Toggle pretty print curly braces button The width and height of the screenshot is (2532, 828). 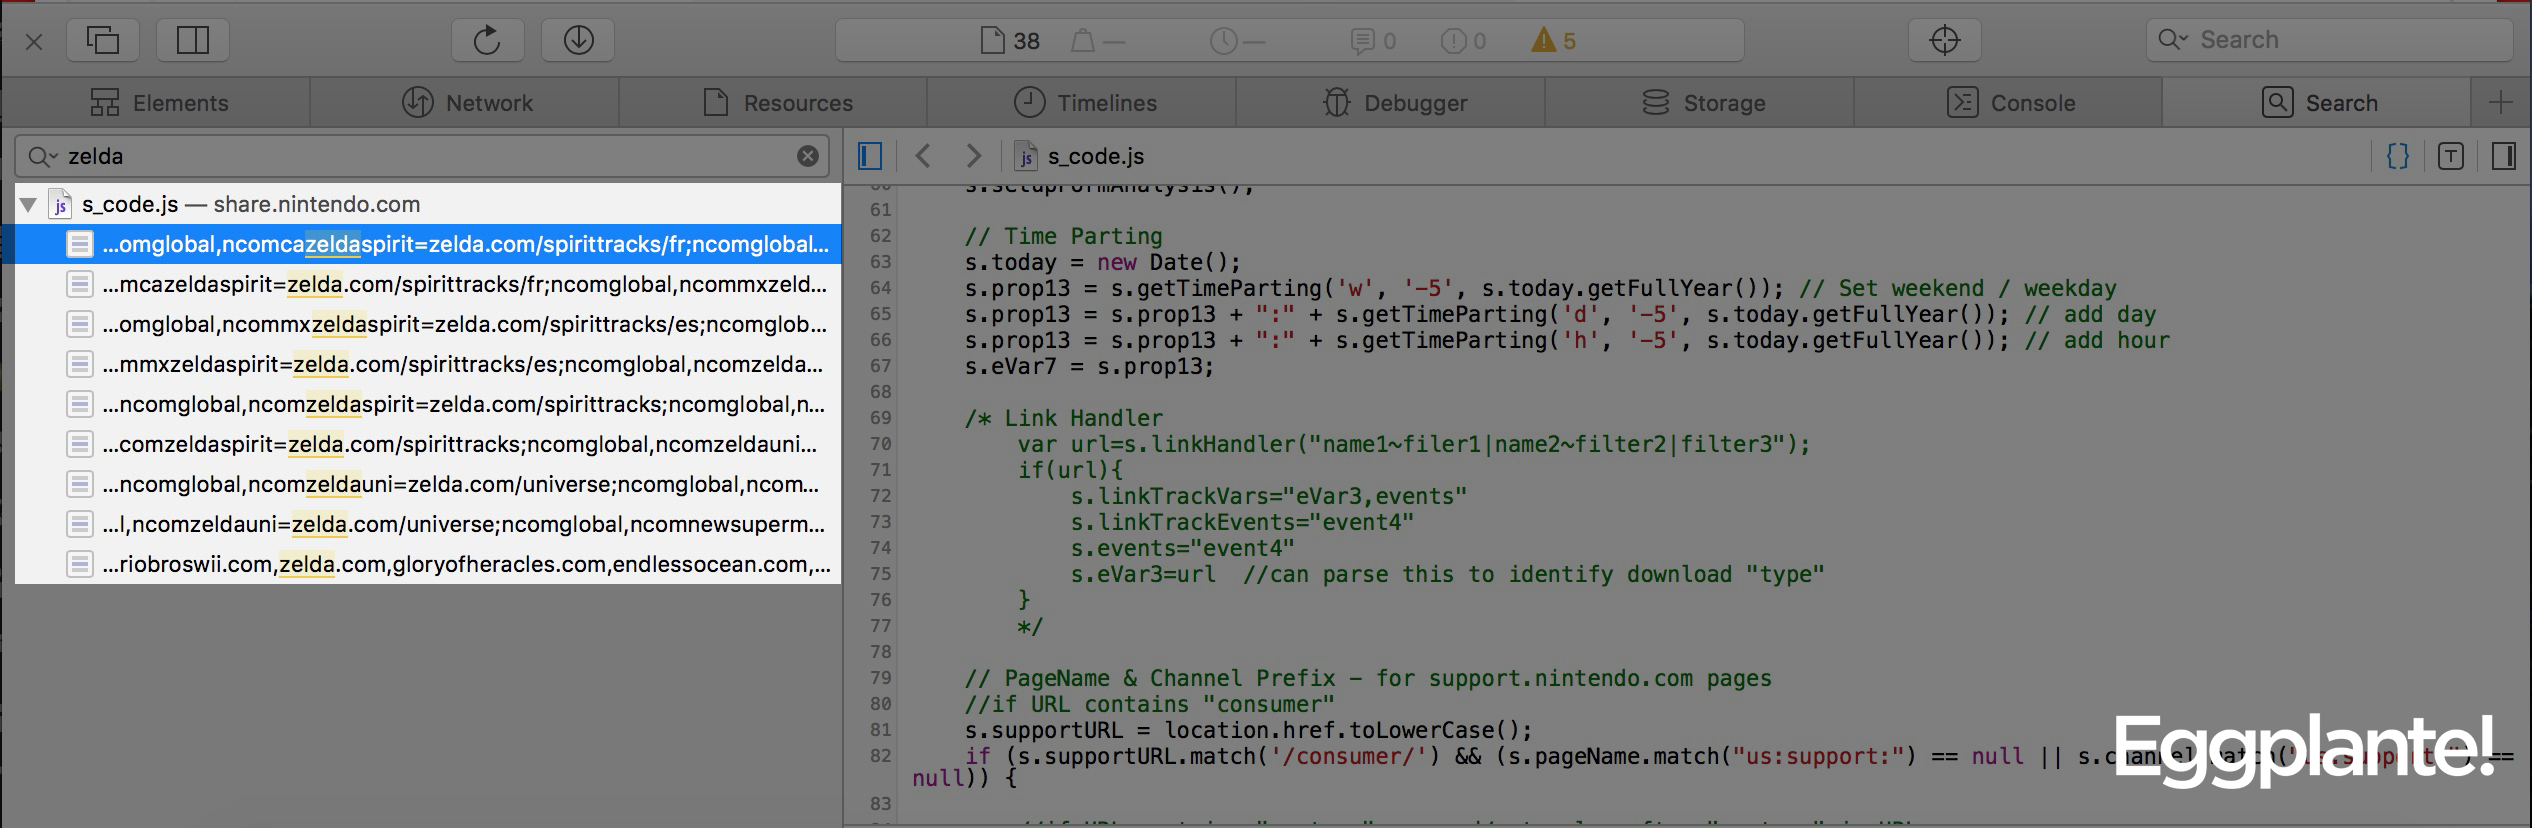(2397, 156)
